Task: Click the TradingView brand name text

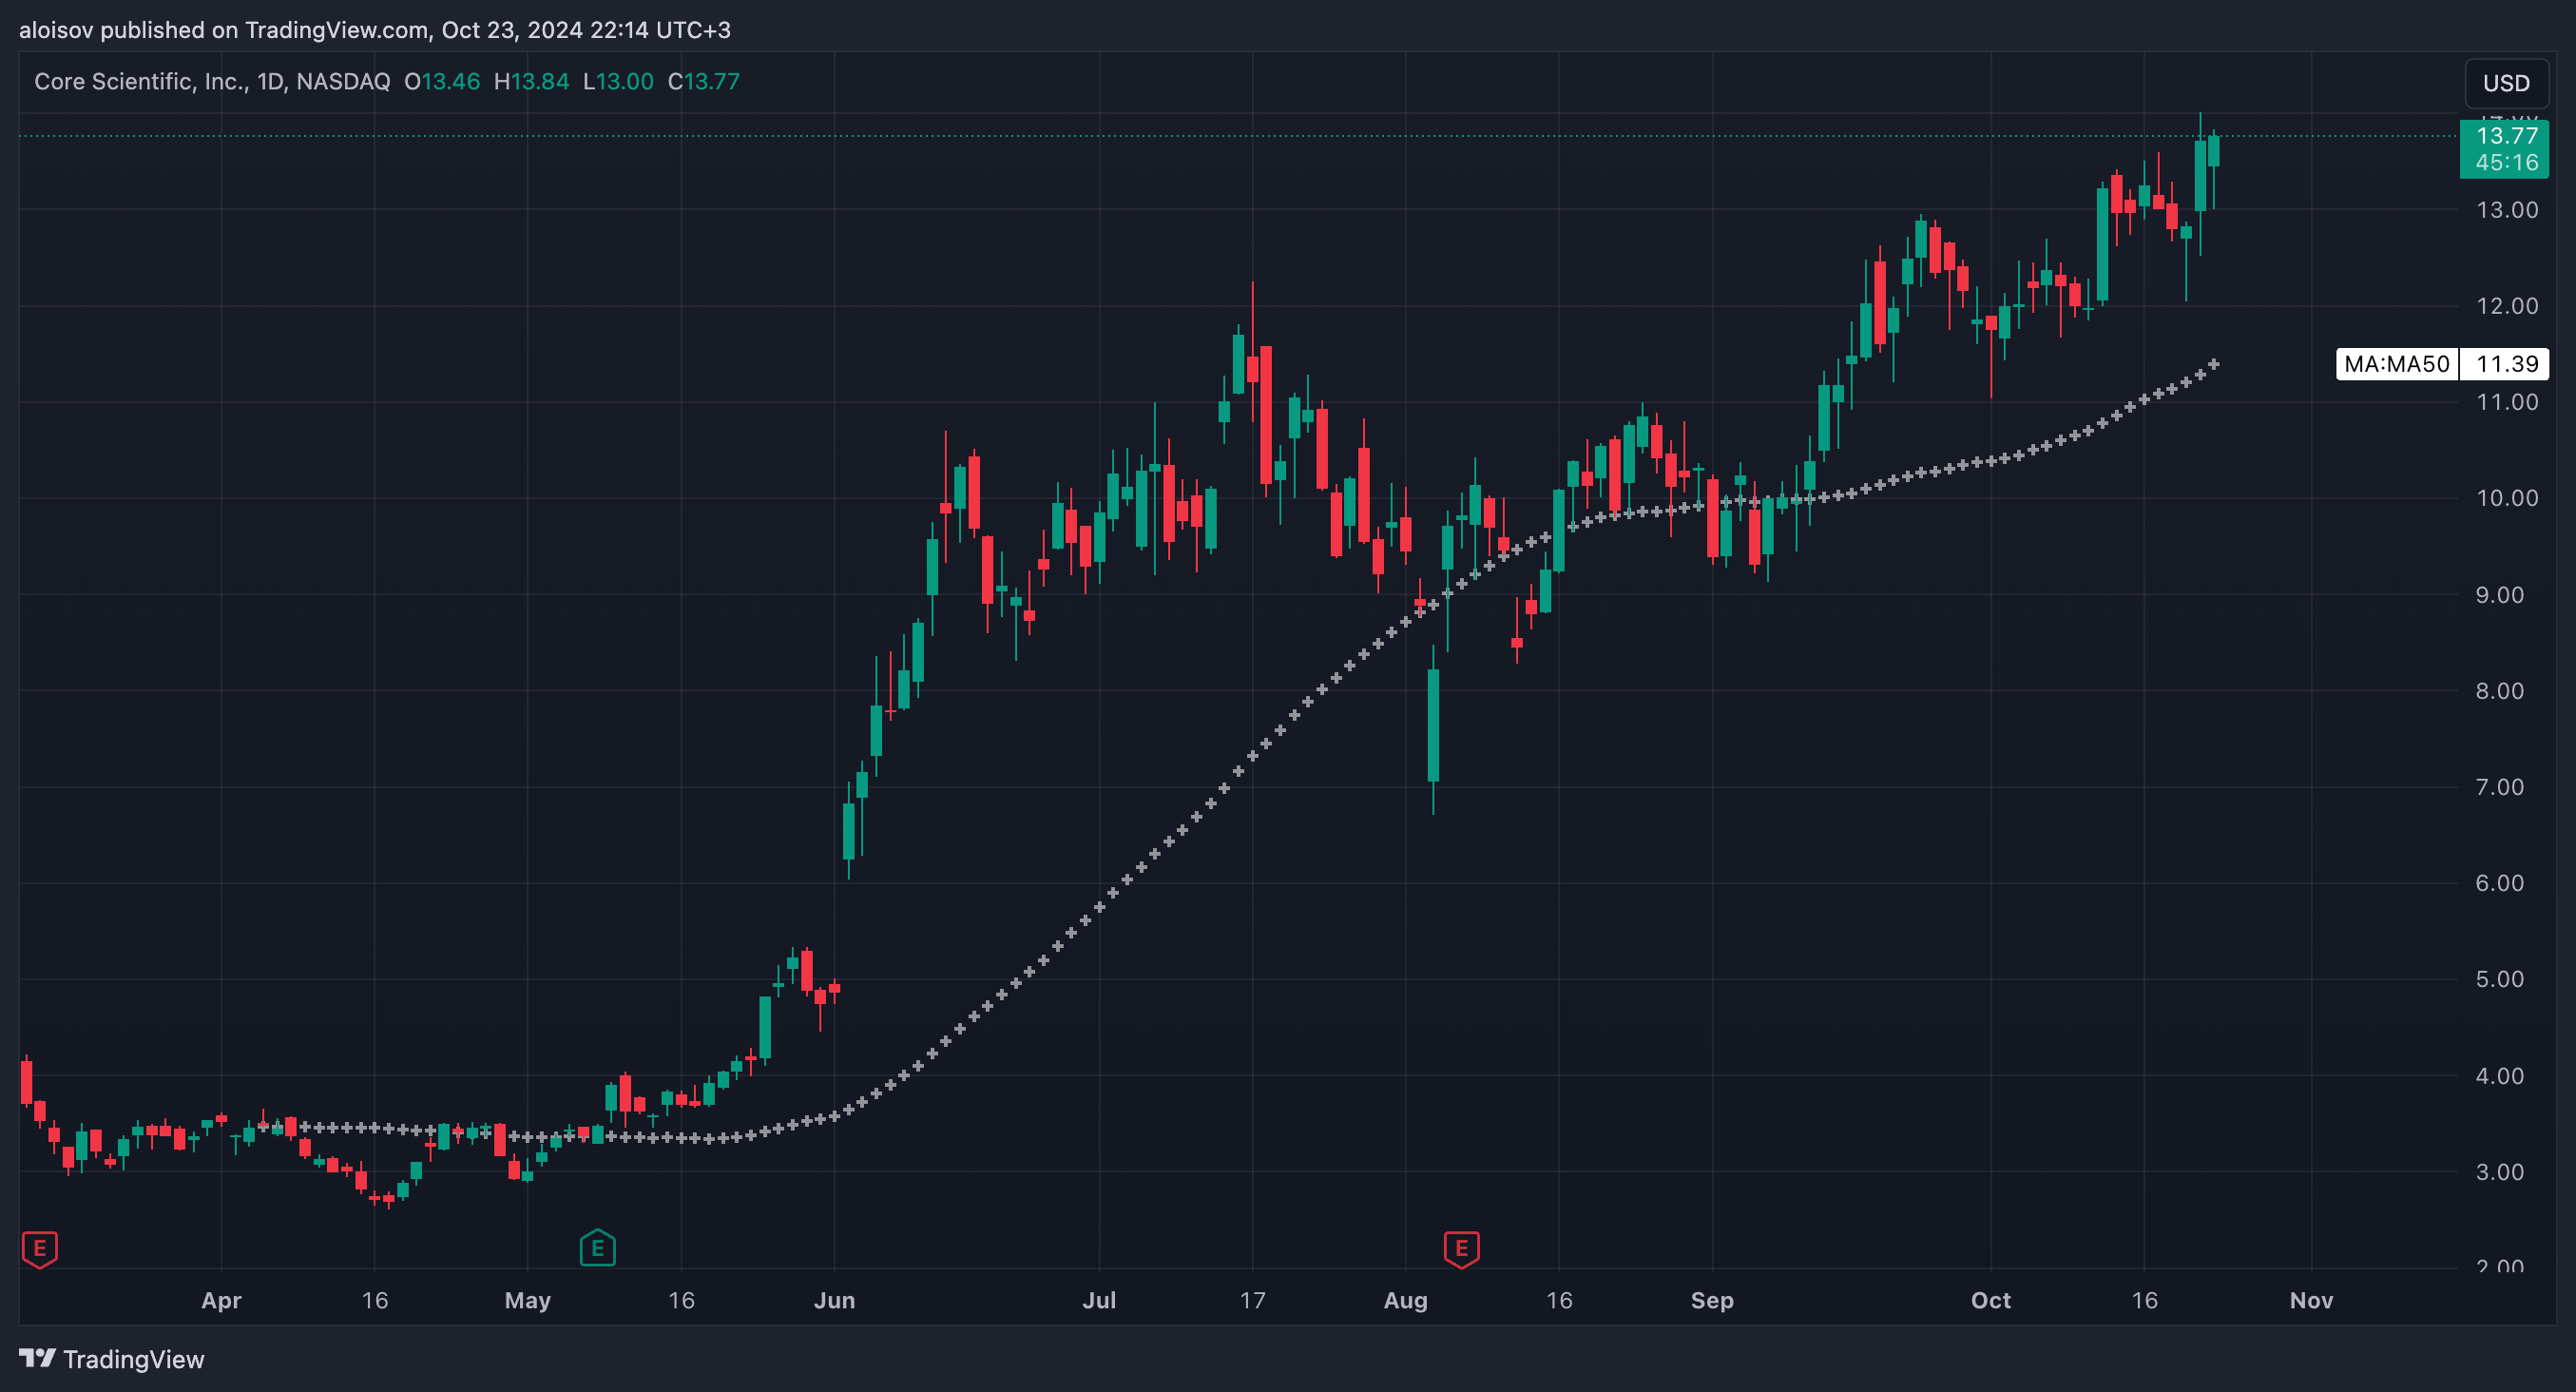Action: coord(134,1359)
